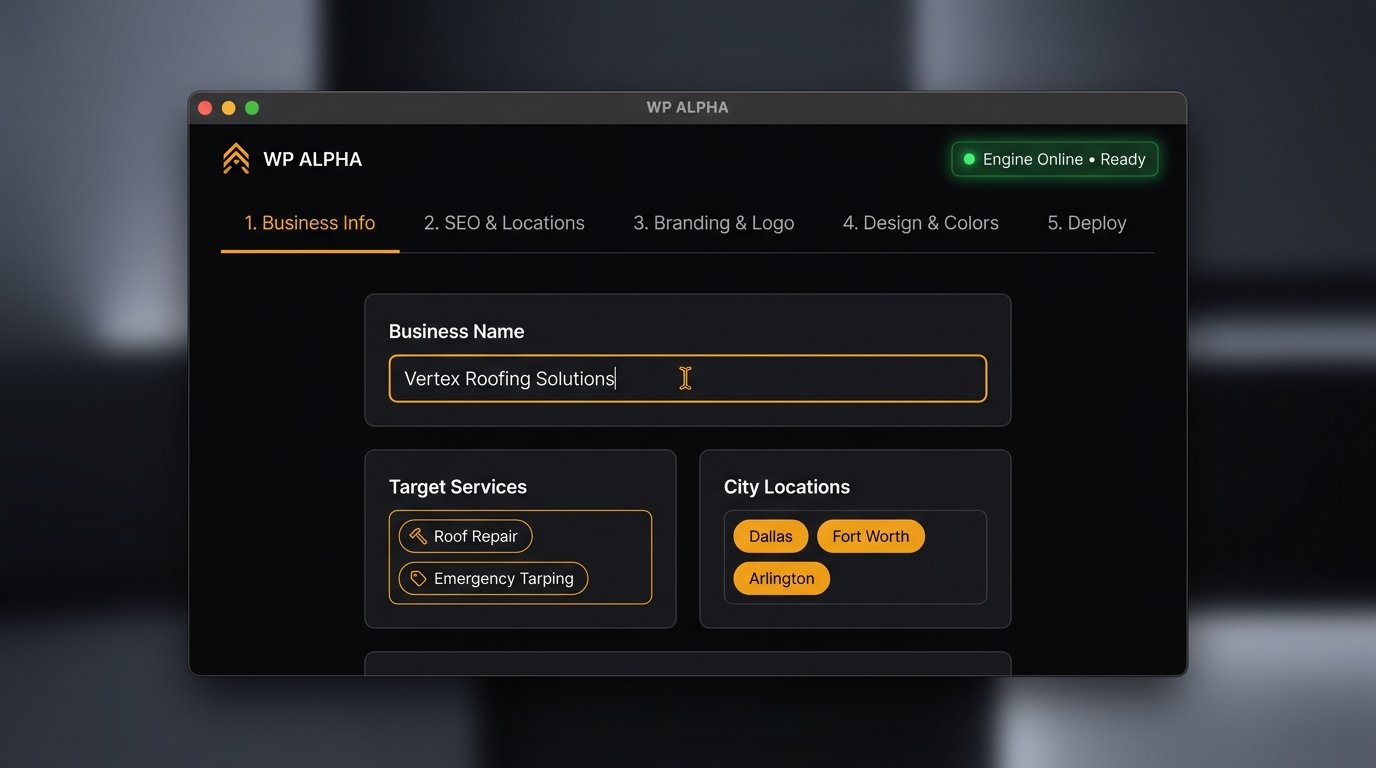Maximize the window with the green button

tap(252, 108)
